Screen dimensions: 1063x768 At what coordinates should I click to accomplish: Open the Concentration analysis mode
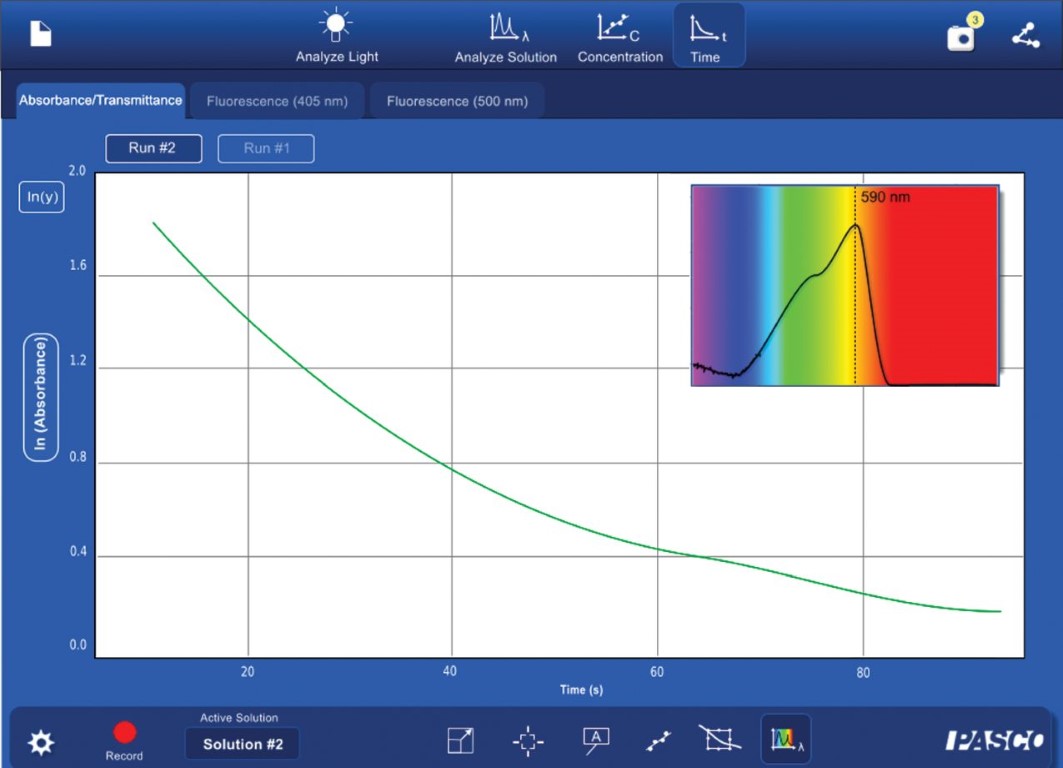[x=620, y=37]
